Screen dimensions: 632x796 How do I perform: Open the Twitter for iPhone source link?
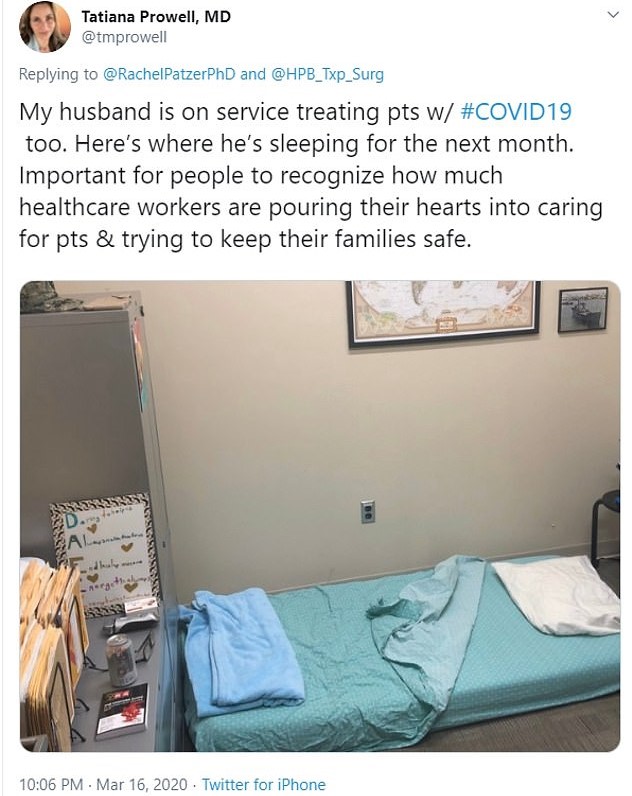tap(263, 784)
